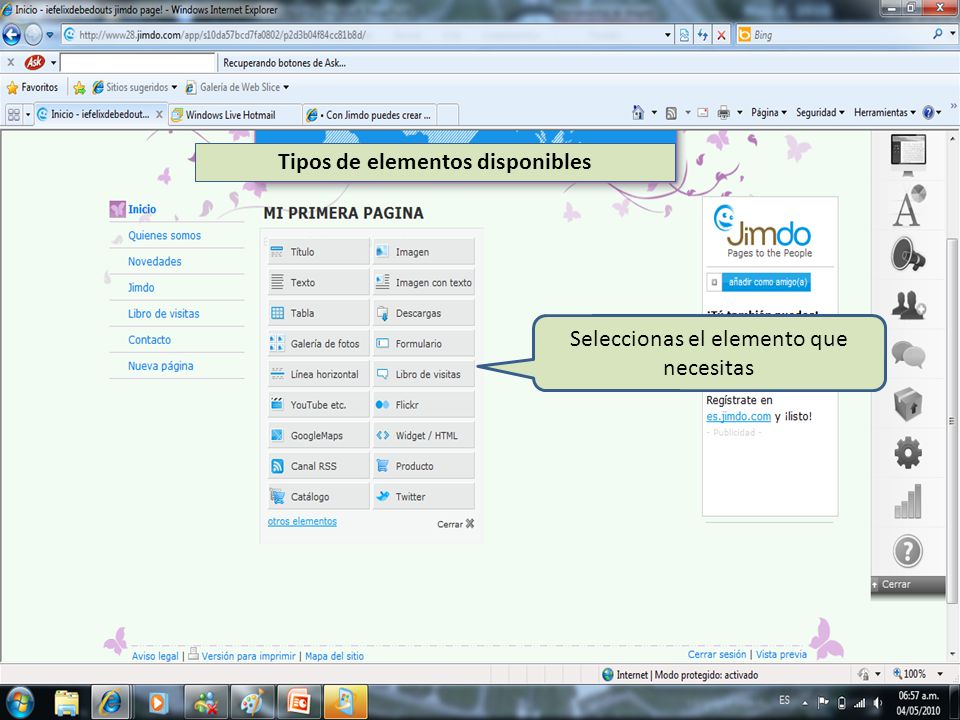Expand the Ask toolbar dropdown arrow
Image resolution: width=960 pixels, height=720 pixels.
coord(53,62)
